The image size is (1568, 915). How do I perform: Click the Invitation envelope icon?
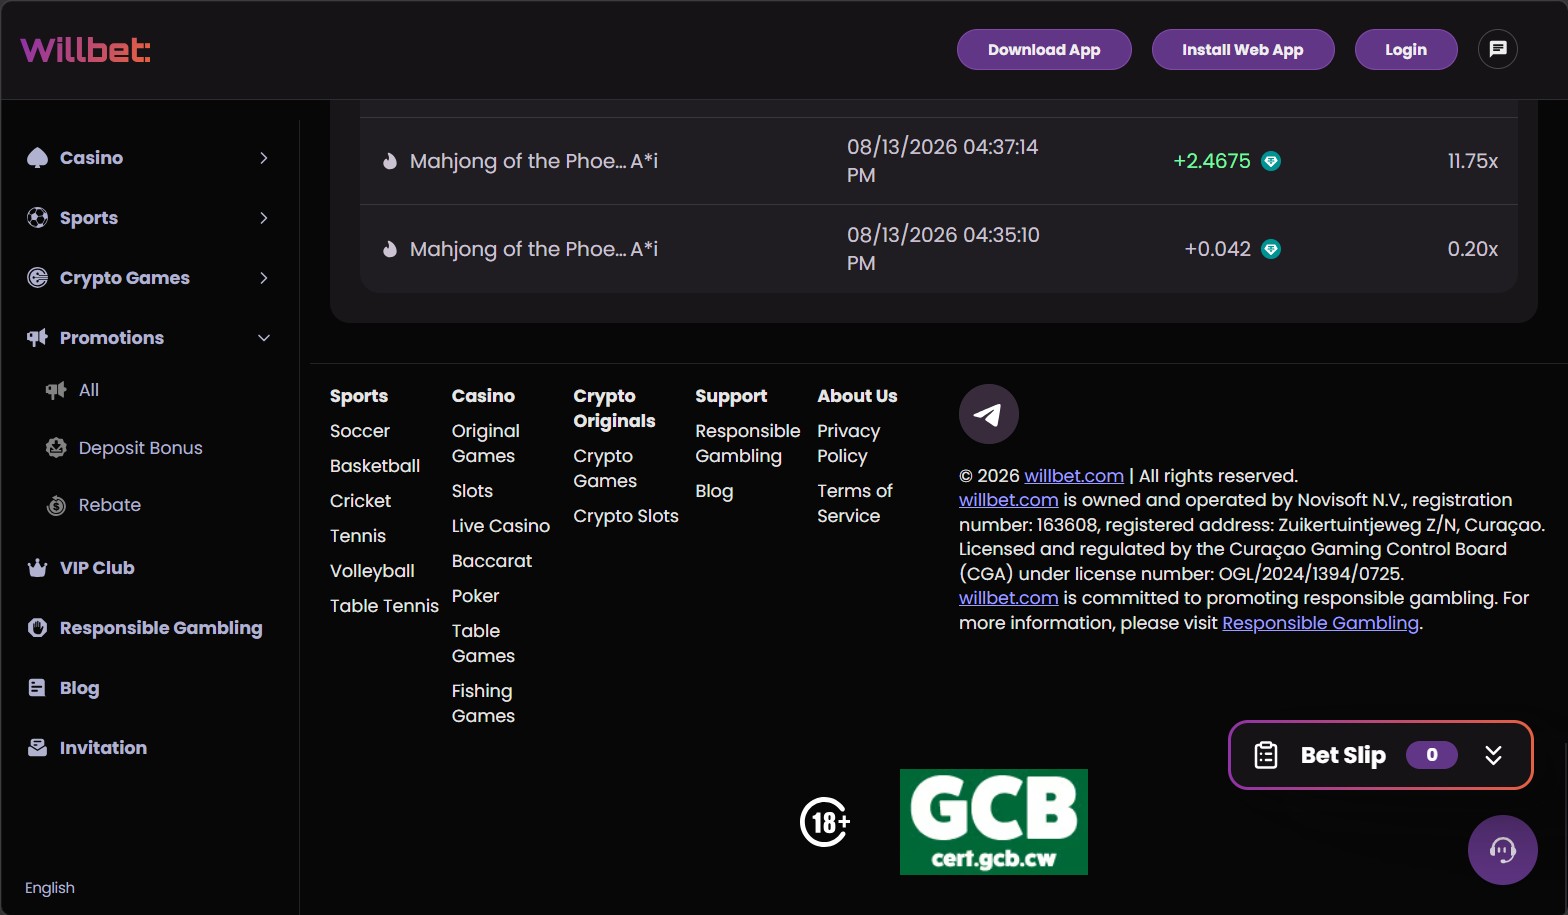point(38,748)
